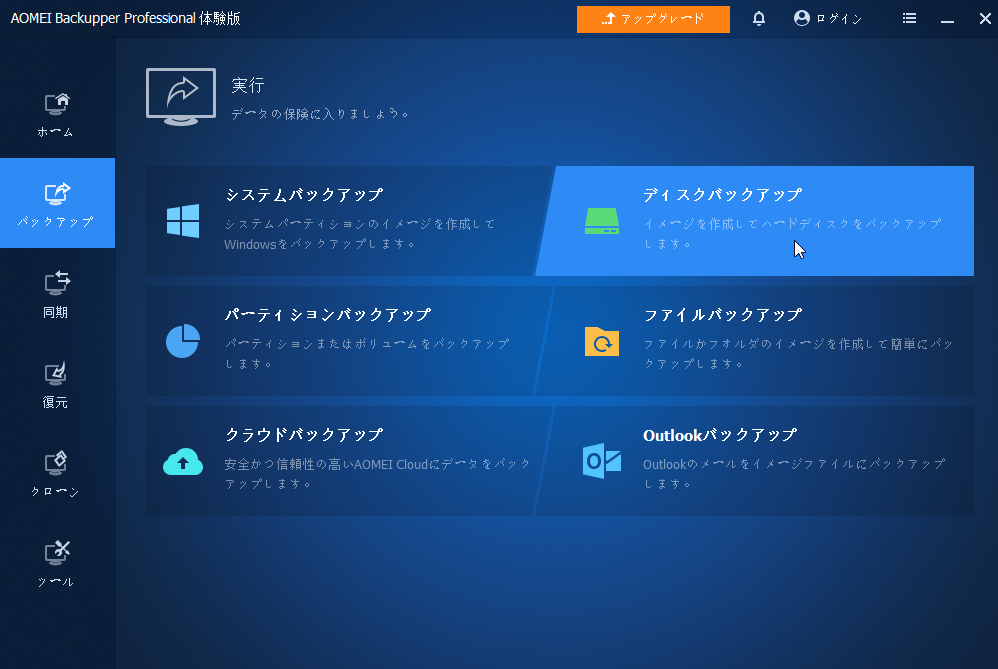Image resolution: width=998 pixels, height=669 pixels.
Task: Open the Sync (同期) sidebar section
Action: (x=57, y=294)
